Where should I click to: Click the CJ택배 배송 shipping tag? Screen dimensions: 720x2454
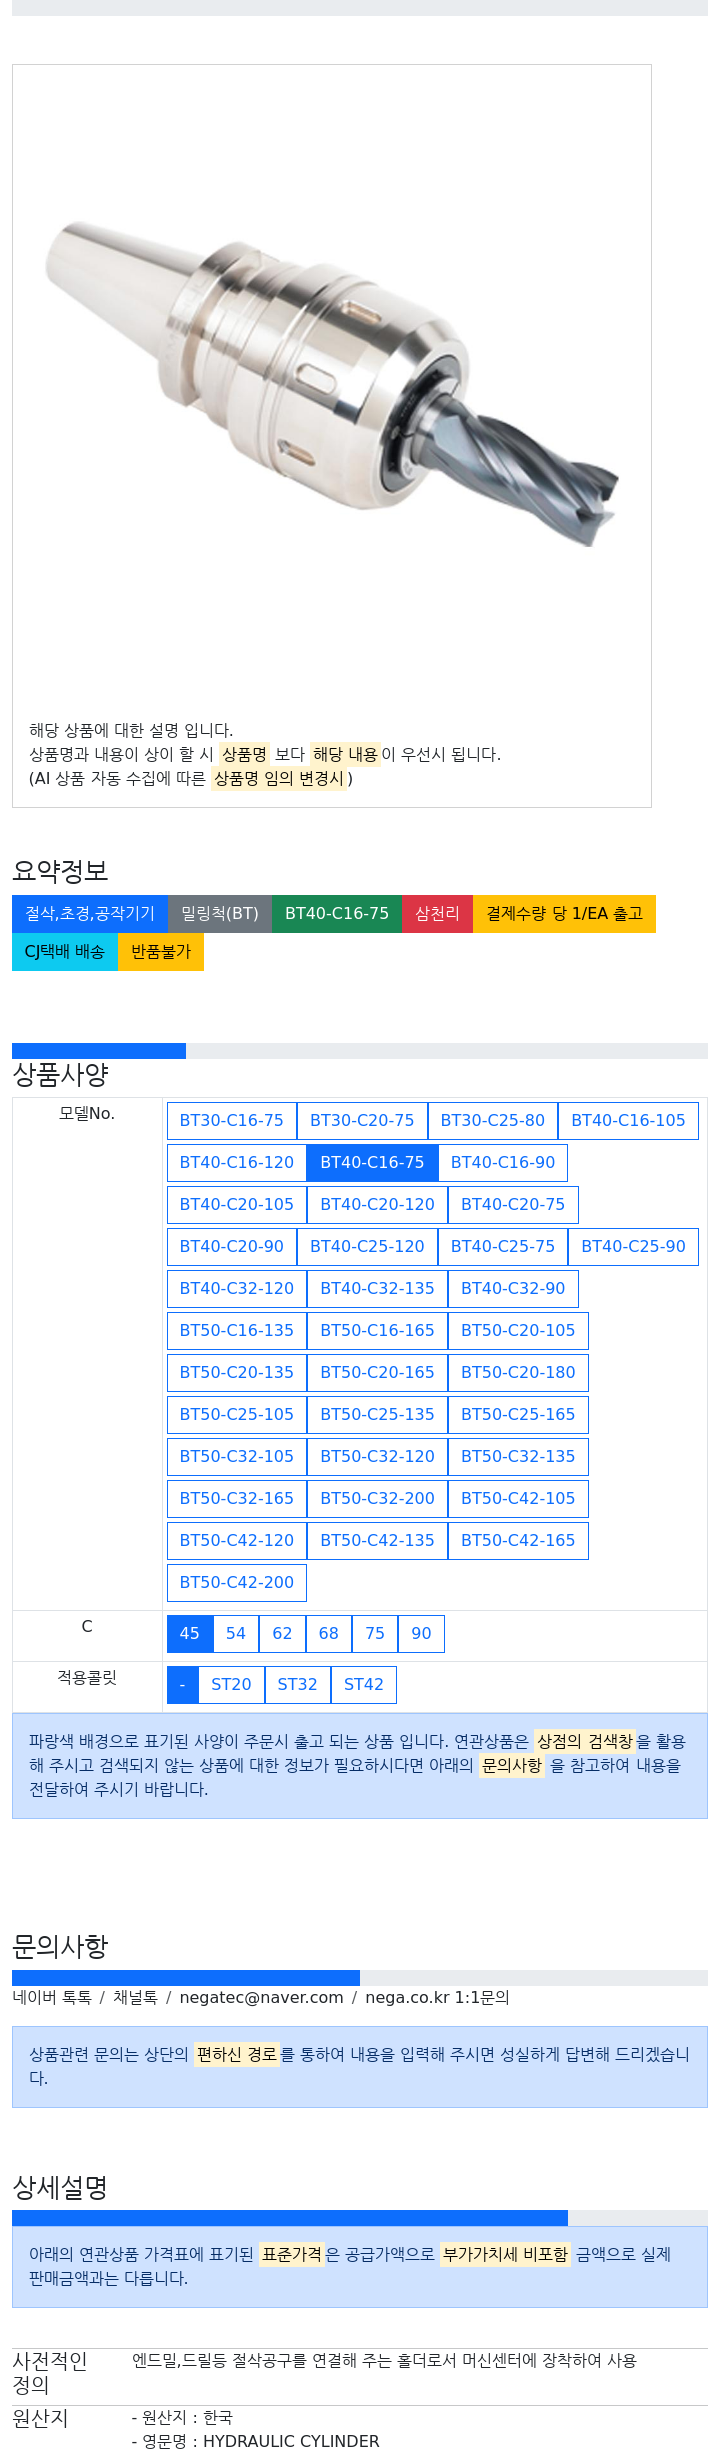click(65, 952)
